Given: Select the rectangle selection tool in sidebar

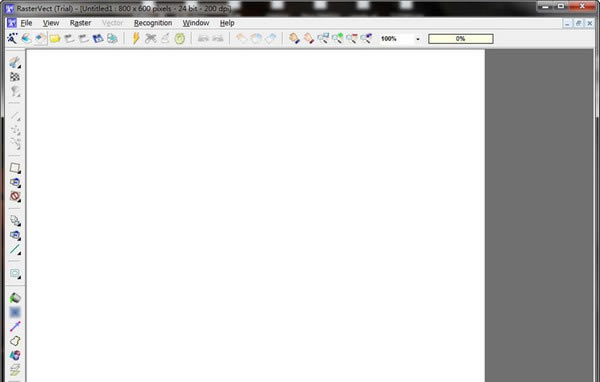Looking at the screenshot, I should click(15, 168).
